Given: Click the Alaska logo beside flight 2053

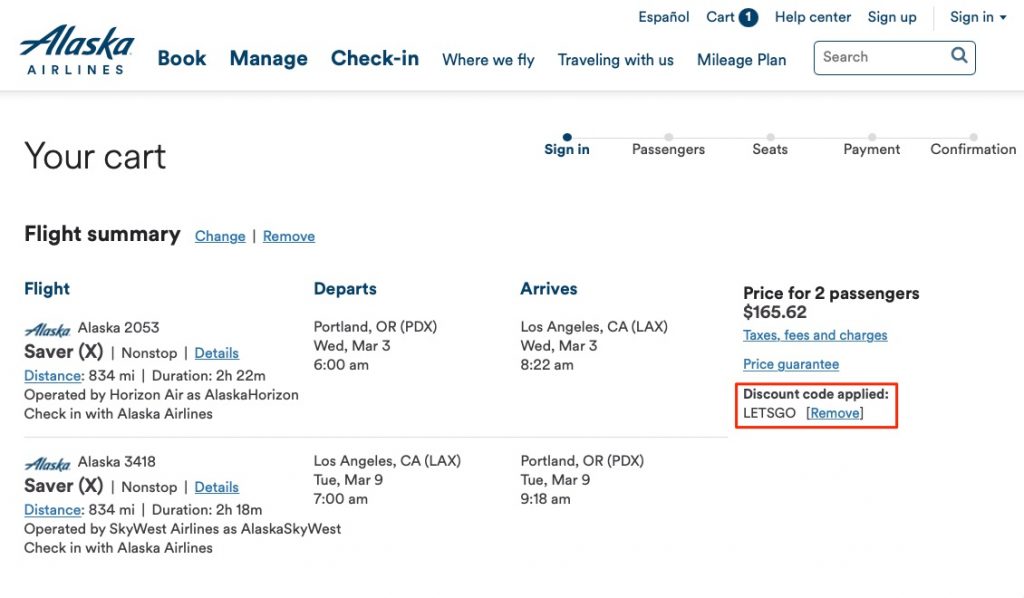Looking at the screenshot, I should [47, 329].
